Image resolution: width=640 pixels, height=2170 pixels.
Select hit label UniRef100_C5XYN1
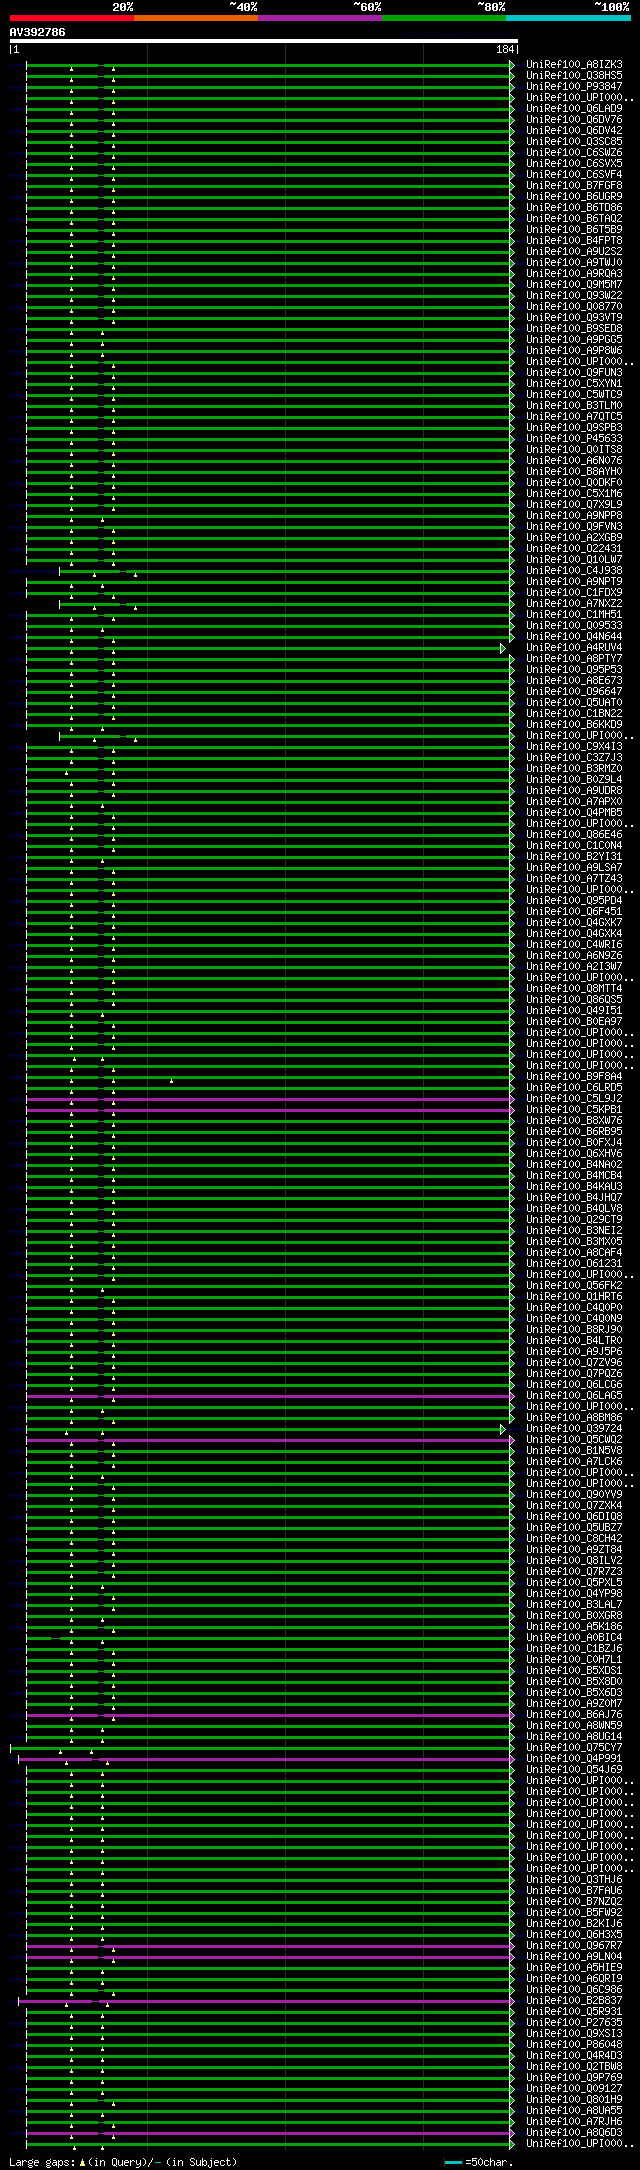[574, 384]
